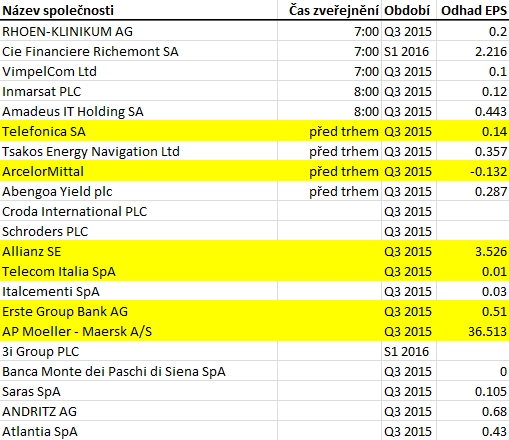This screenshot has width=509, height=440.
Task: Select the Název společnosti header cell
Action: click(139, 10)
